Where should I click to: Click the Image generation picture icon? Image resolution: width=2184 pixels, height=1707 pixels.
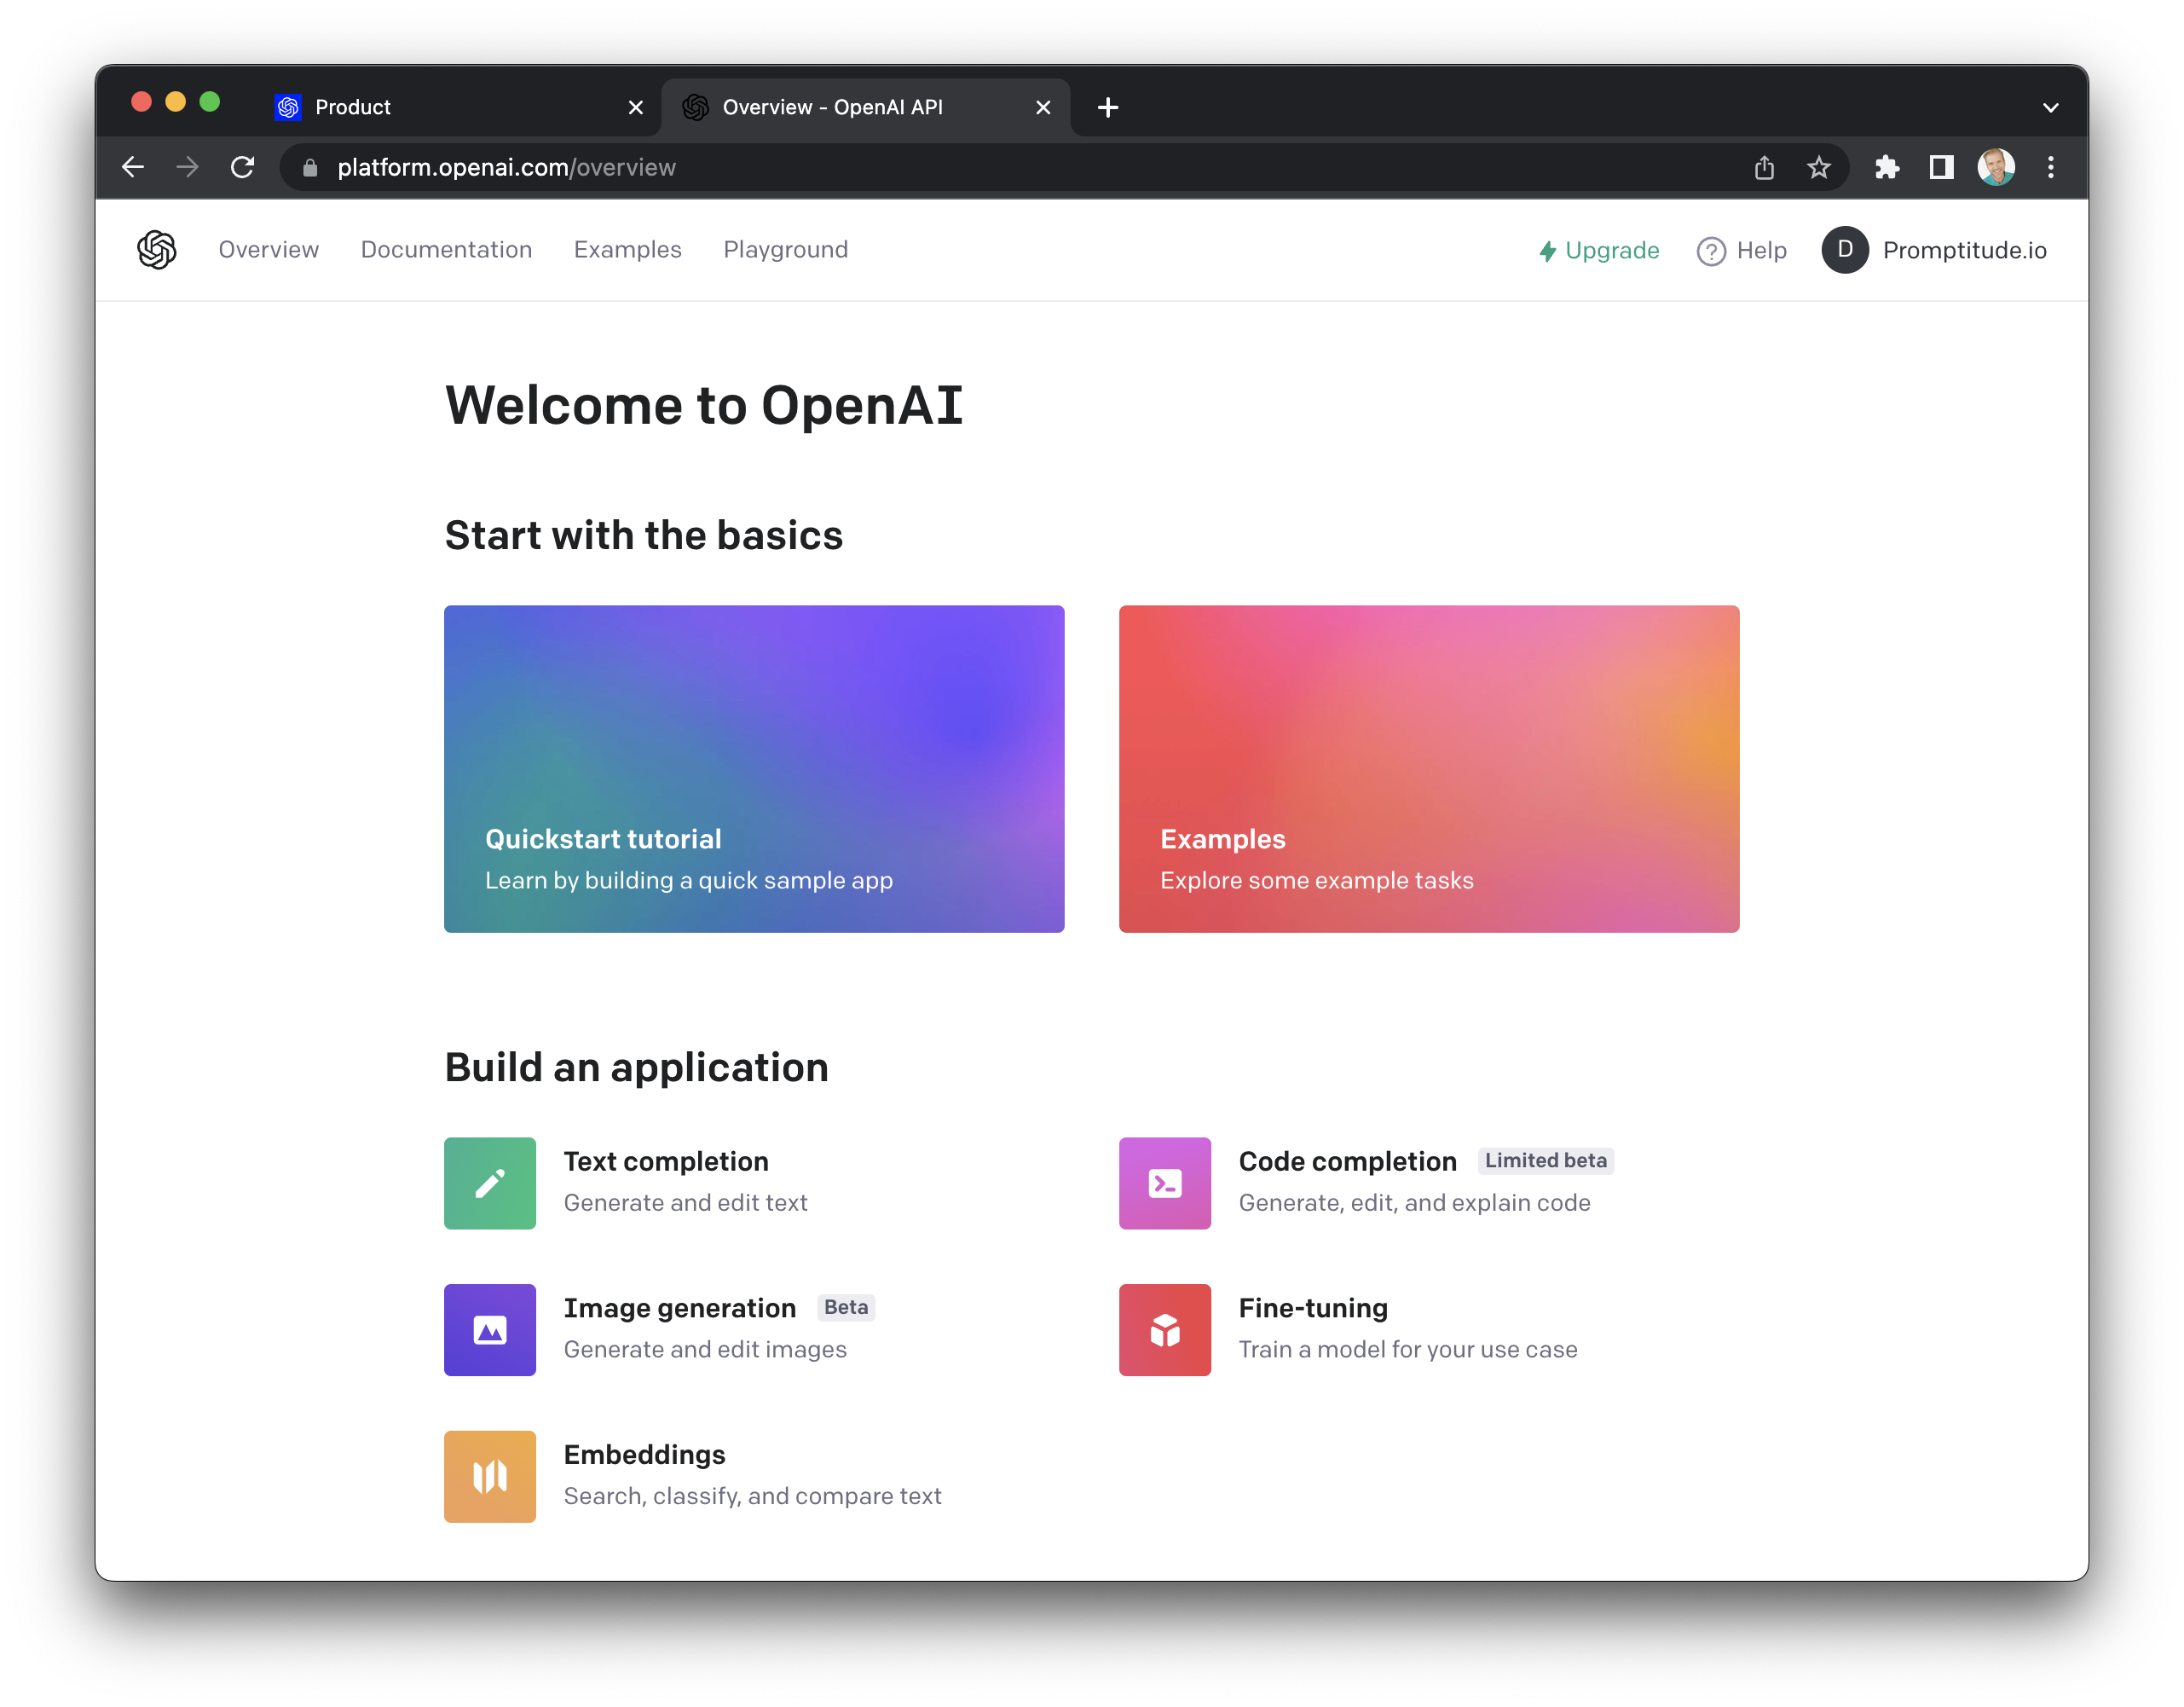tap(489, 1330)
